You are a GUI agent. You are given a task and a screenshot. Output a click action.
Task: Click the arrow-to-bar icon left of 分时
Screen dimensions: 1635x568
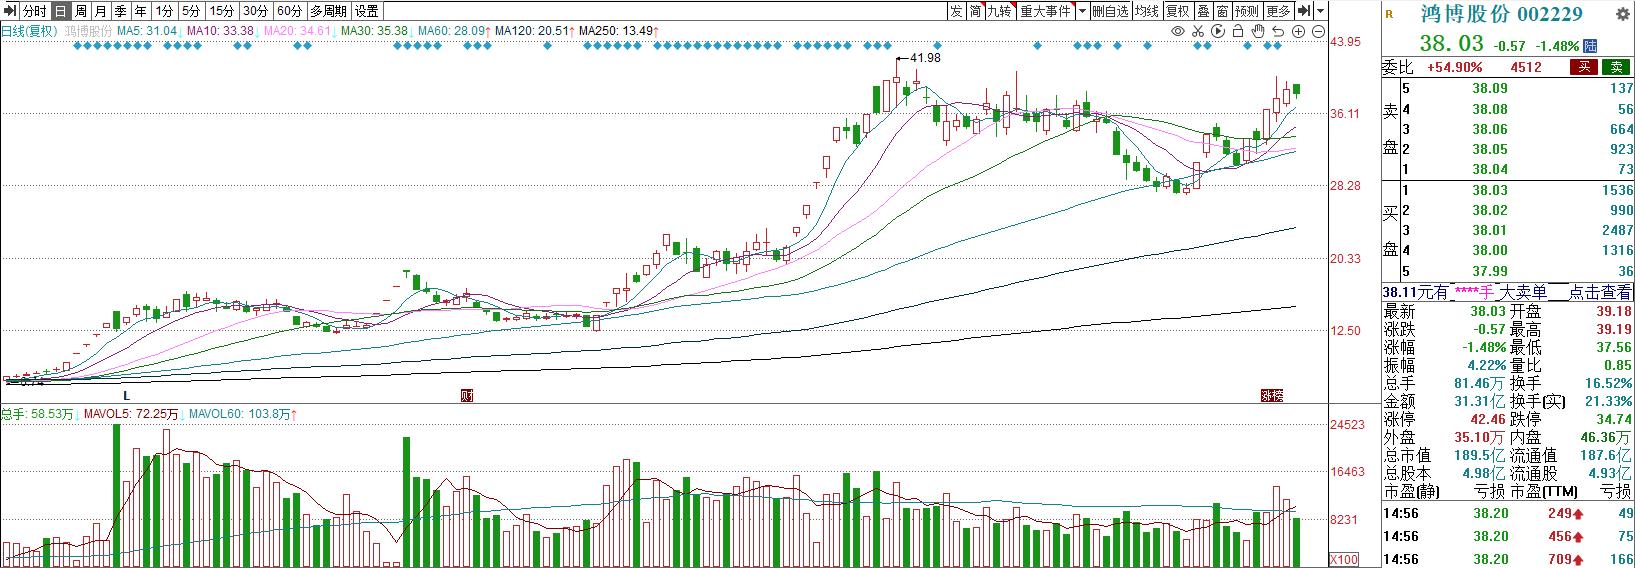pyautogui.click(x=9, y=11)
